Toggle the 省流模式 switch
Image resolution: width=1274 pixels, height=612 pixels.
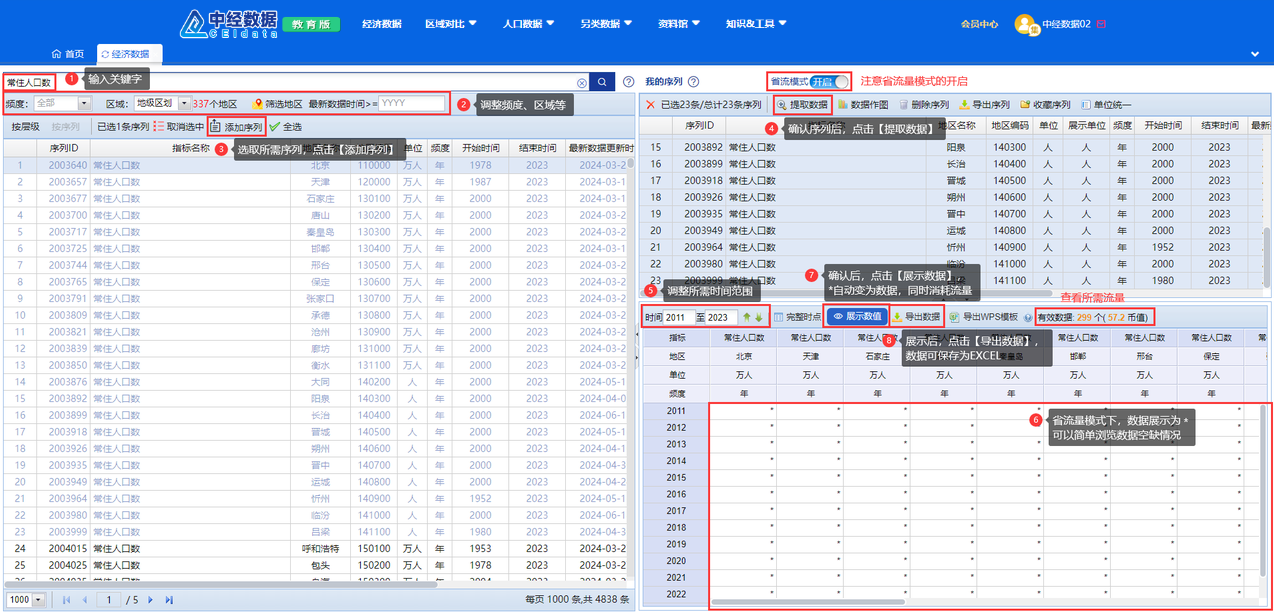pyautogui.click(x=832, y=82)
